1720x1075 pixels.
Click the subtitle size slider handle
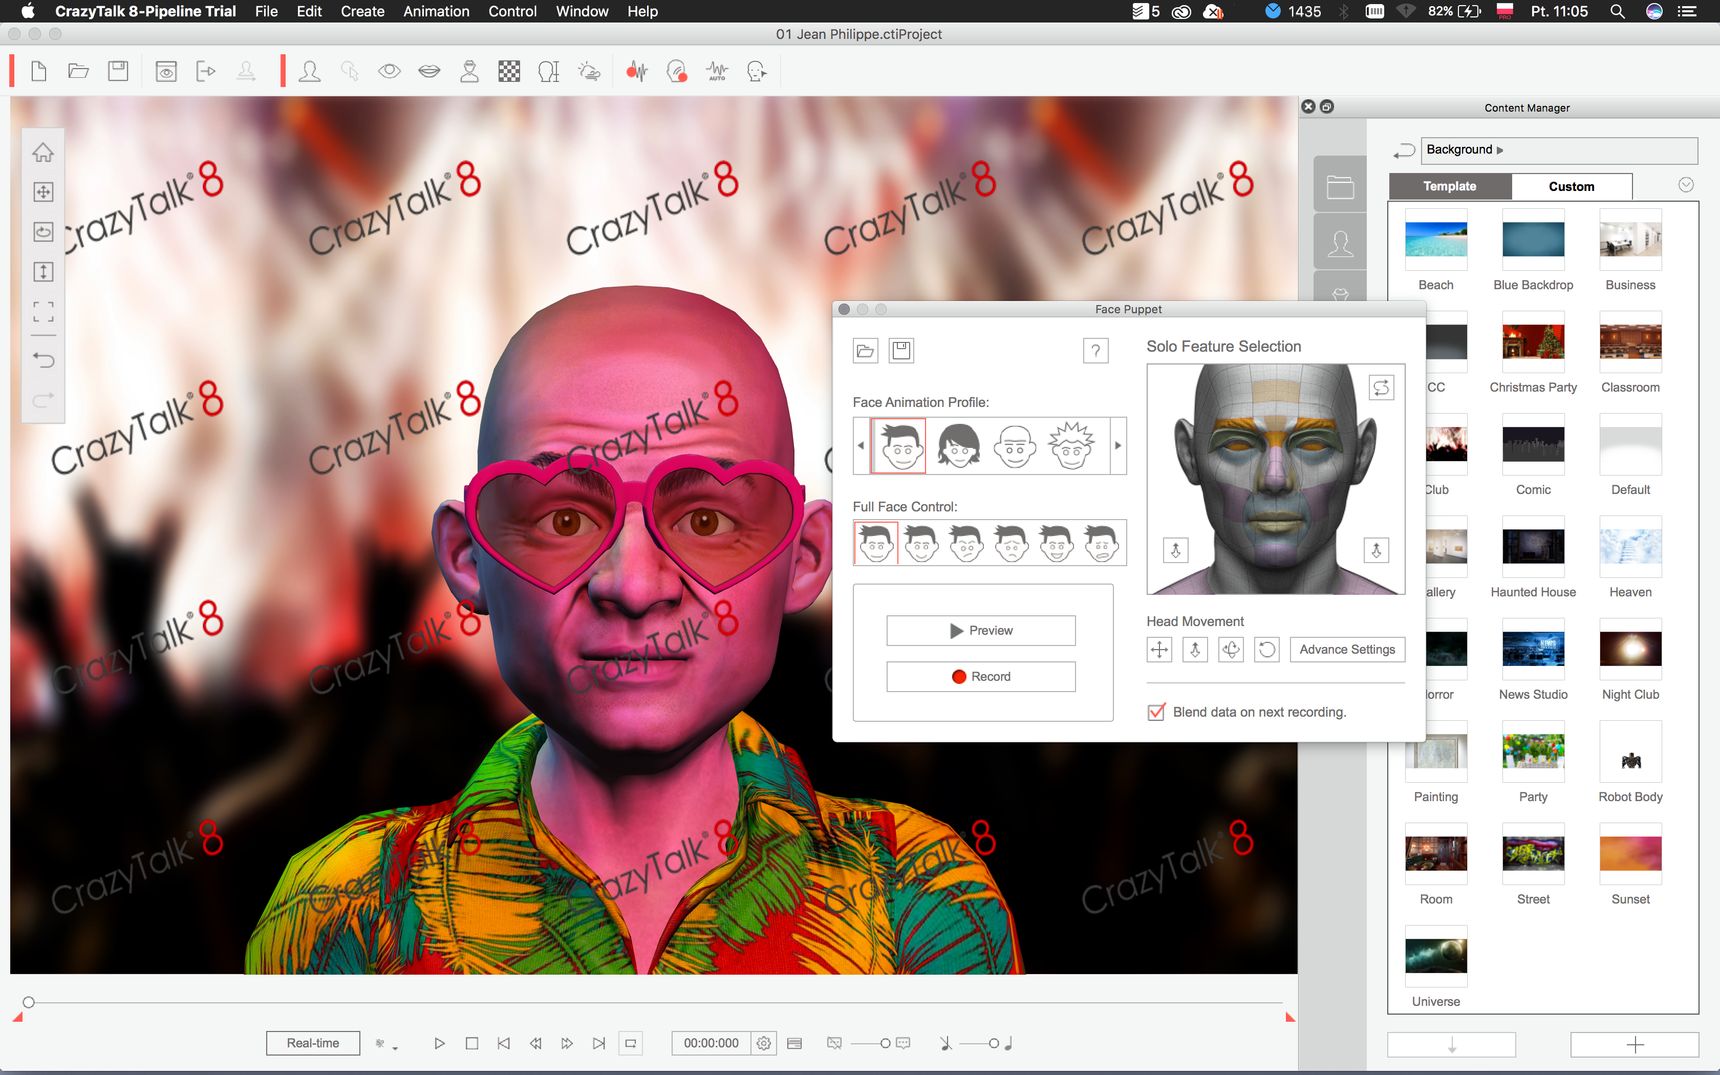[x=885, y=1043]
